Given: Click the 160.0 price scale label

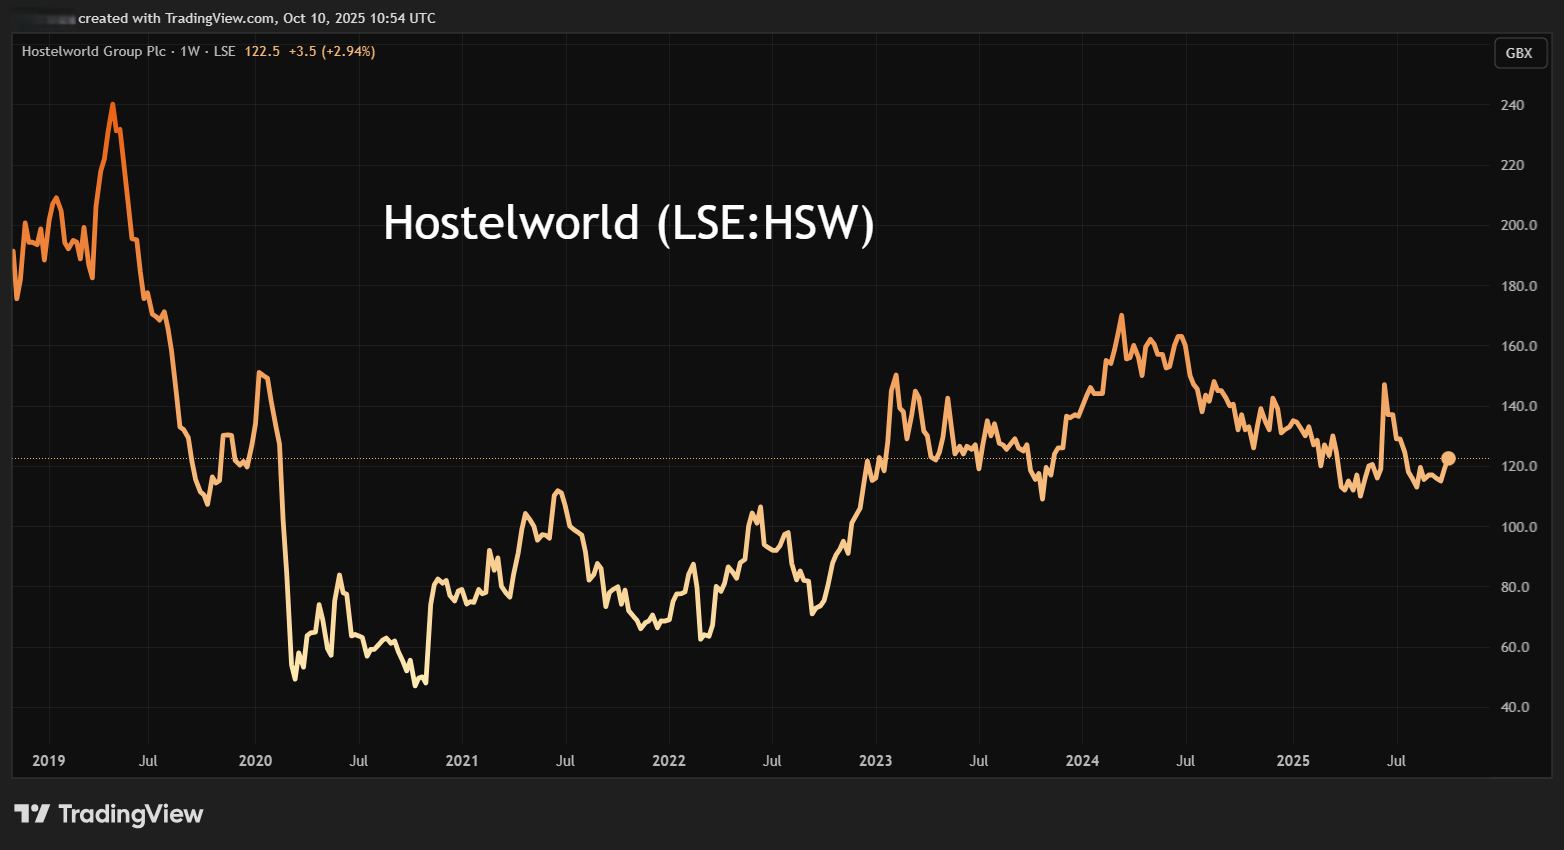Looking at the screenshot, I should (x=1518, y=346).
